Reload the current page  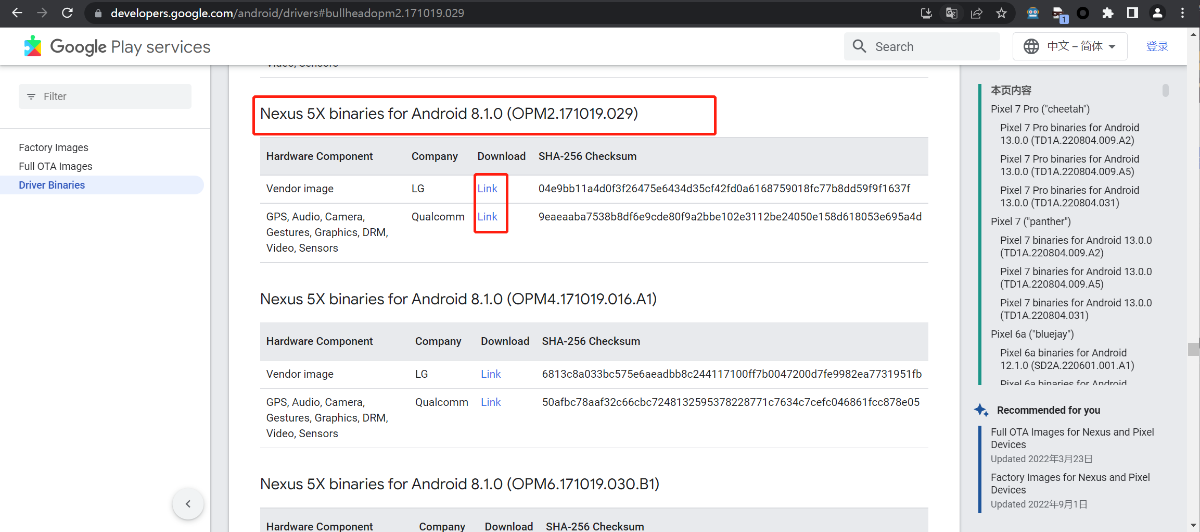[x=67, y=14]
